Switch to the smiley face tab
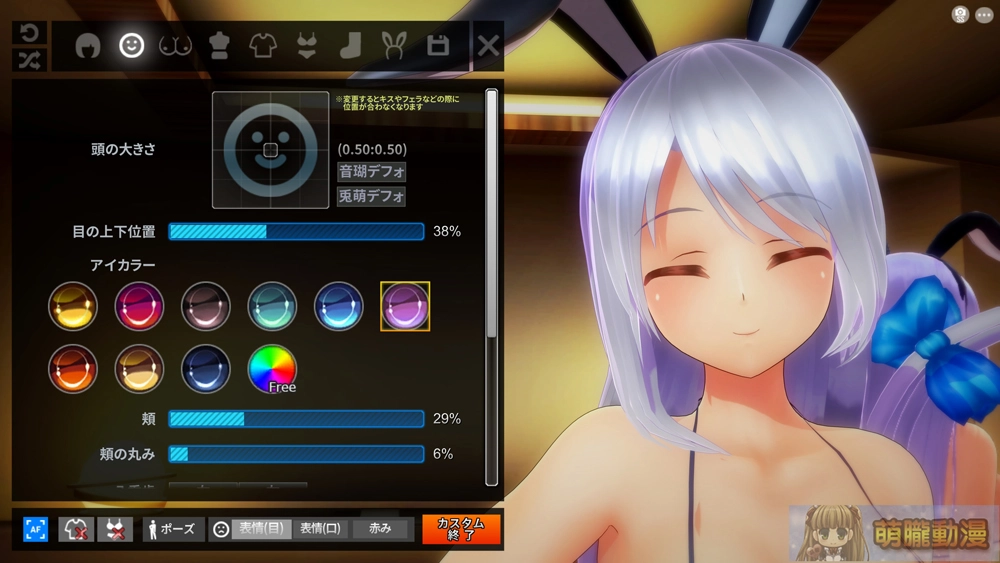The image size is (1000, 563). [x=131, y=46]
